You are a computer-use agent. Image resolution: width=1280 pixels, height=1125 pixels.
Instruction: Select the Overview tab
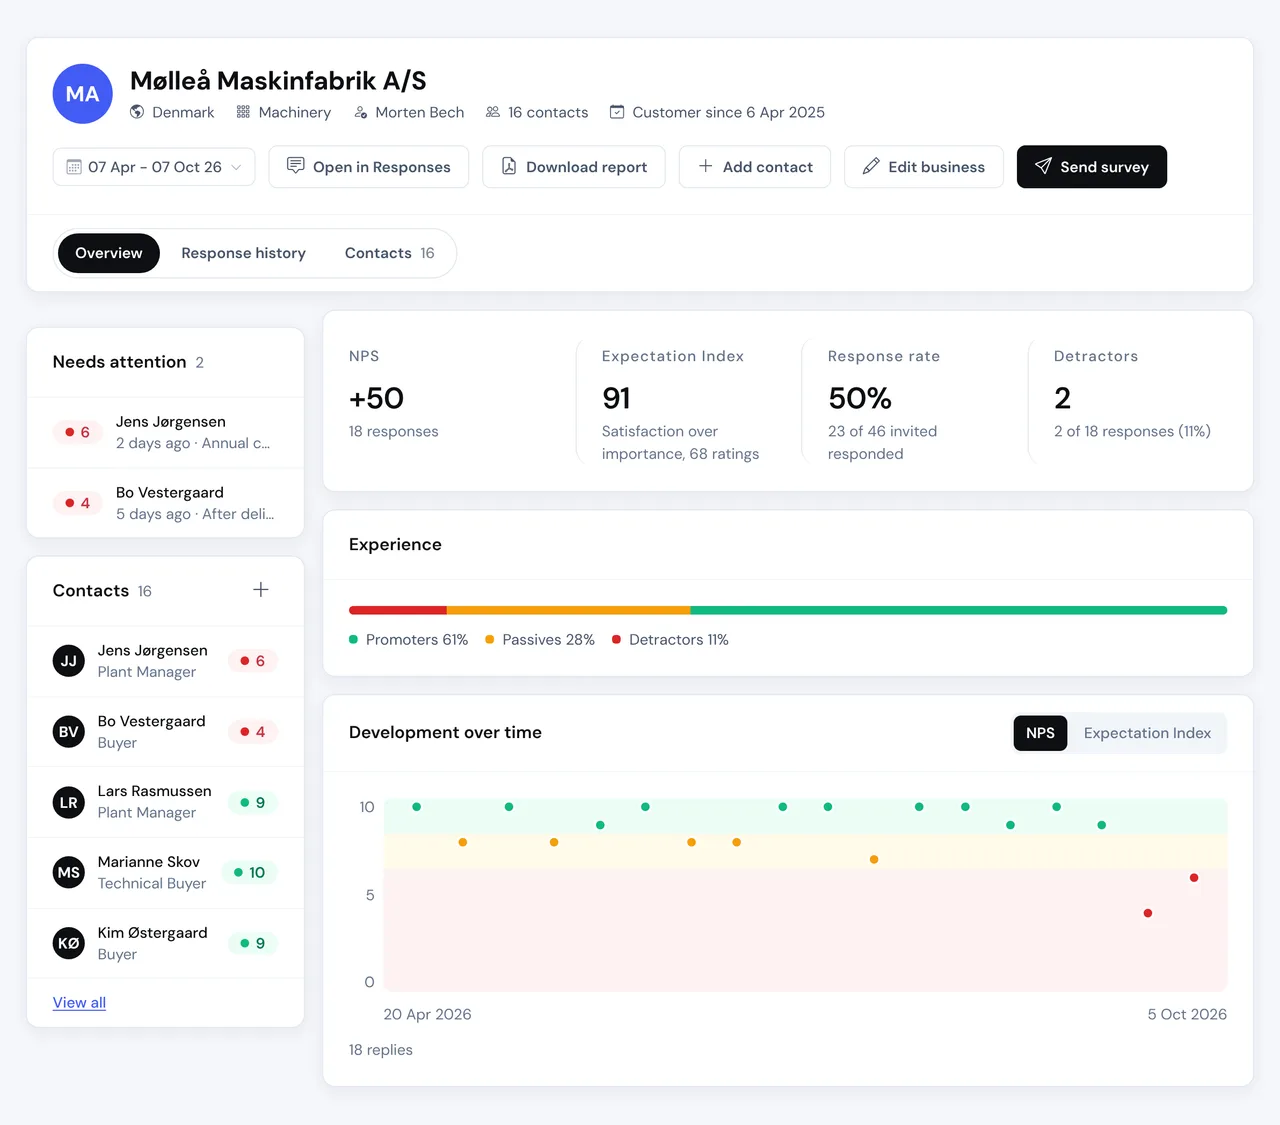tap(109, 253)
